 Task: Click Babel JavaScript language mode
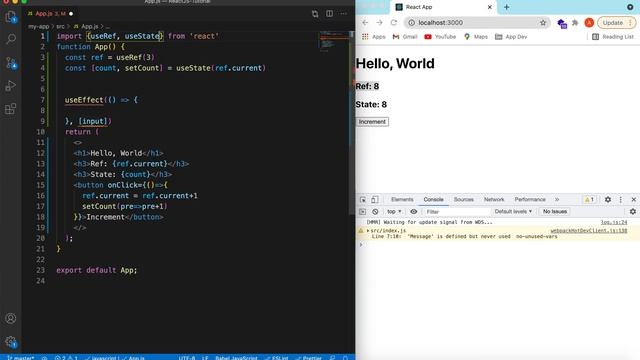[236, 358]
